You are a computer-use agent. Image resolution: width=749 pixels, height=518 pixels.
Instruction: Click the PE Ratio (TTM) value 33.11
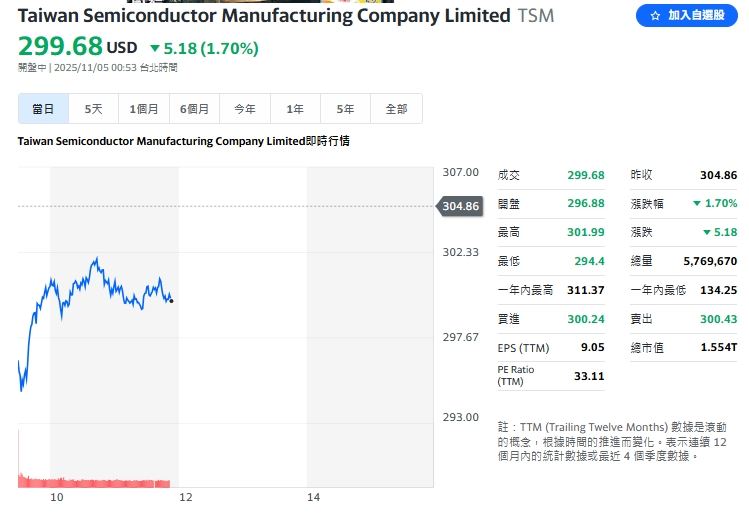pyautogui.click(x=588, y=376)
